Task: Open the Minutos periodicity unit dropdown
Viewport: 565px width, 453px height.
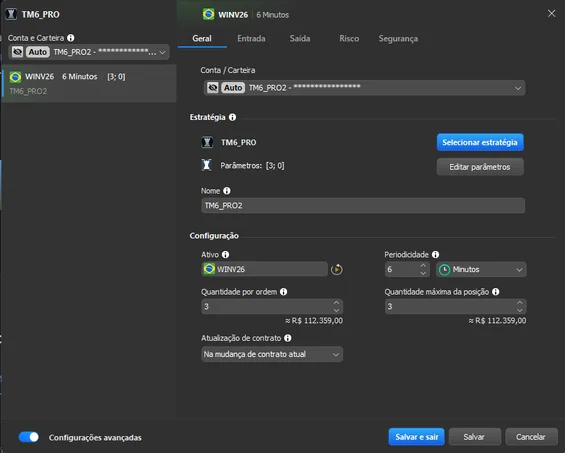Action: [481, 270]
